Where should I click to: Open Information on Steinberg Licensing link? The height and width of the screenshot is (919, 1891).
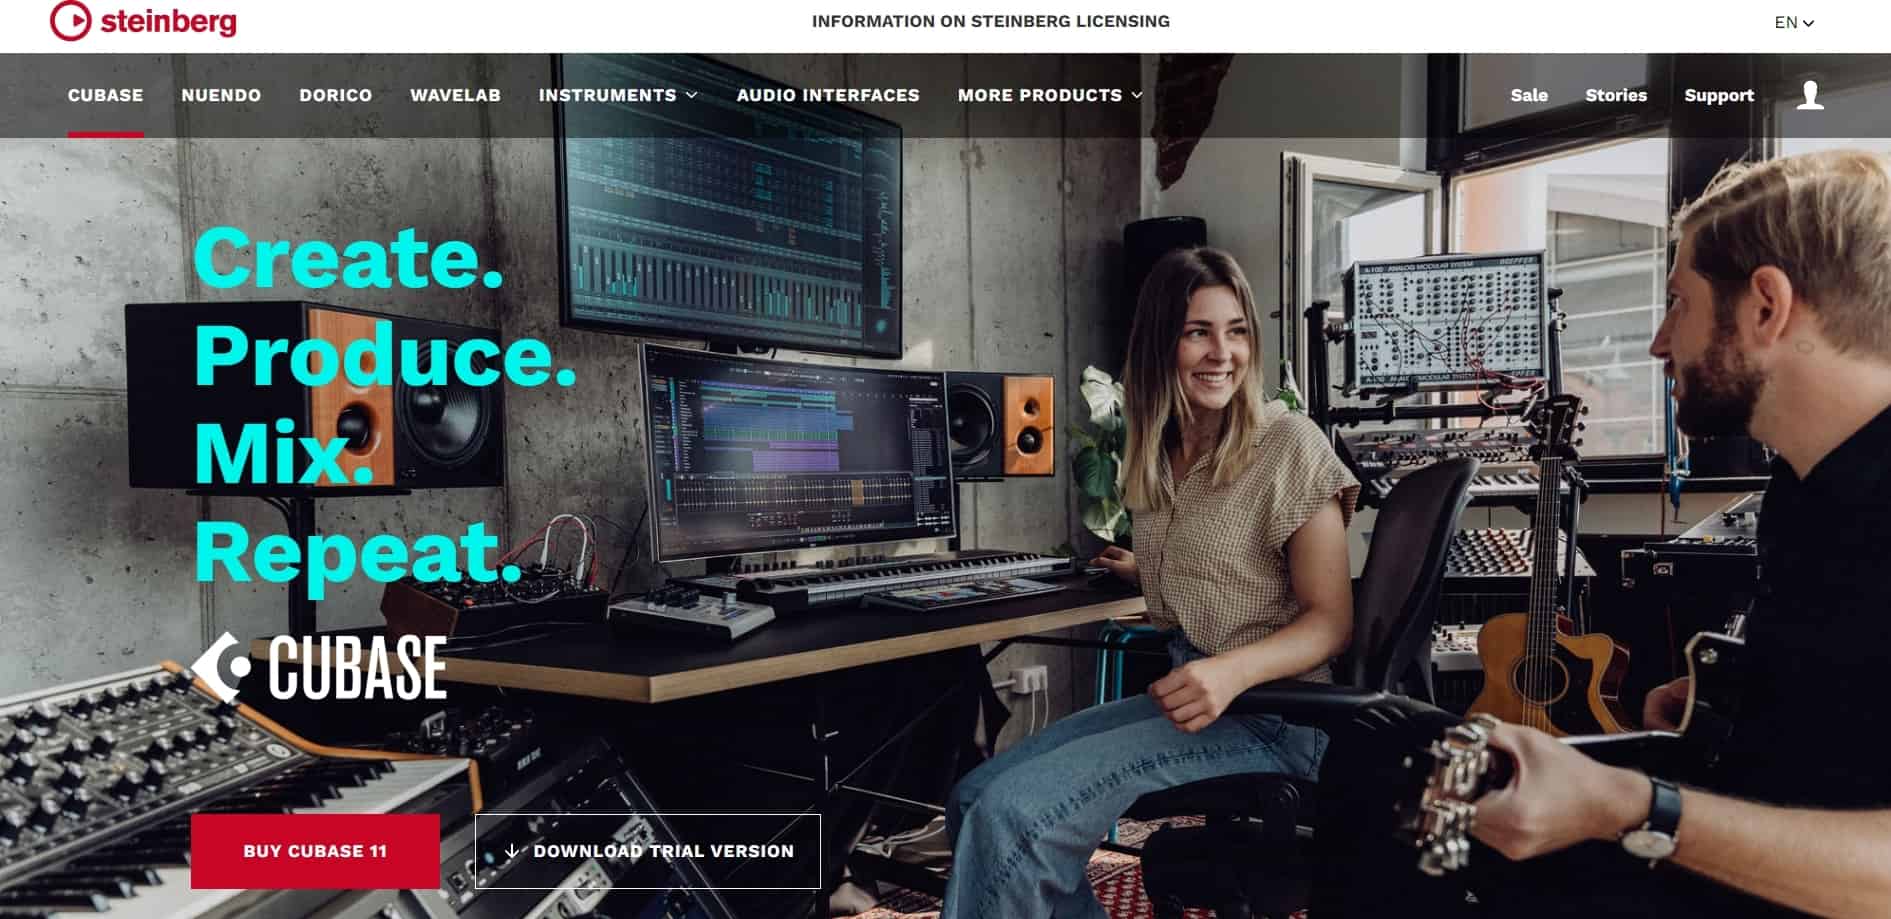[x=991, y=21]
